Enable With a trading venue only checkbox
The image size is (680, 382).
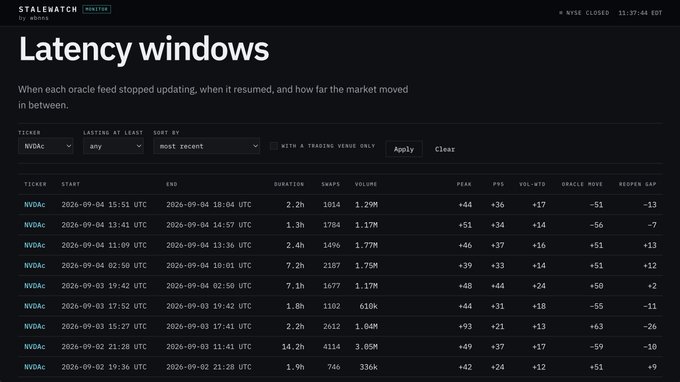pos(274,146)
